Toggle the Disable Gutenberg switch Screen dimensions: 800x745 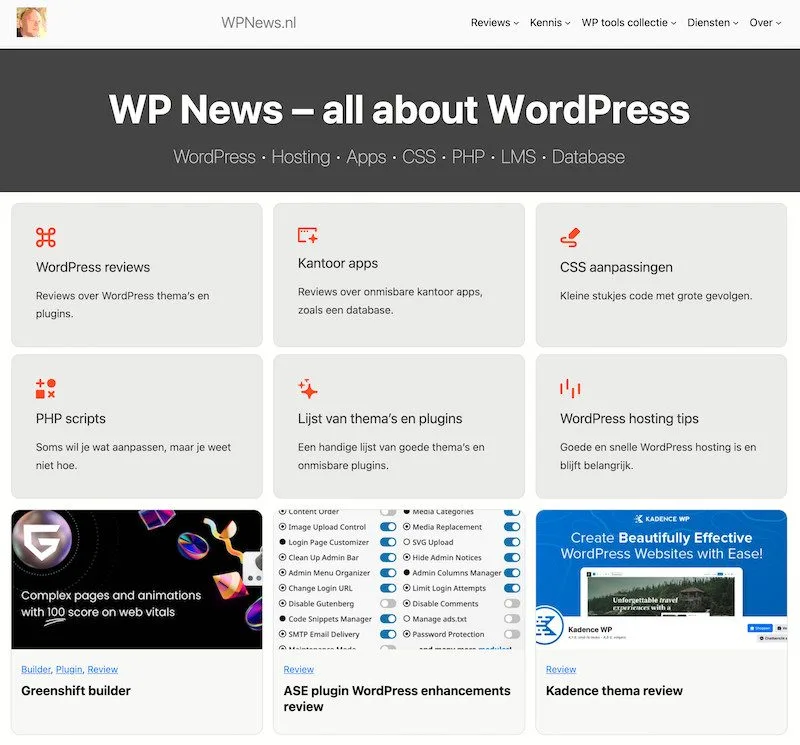click(388, 603)
